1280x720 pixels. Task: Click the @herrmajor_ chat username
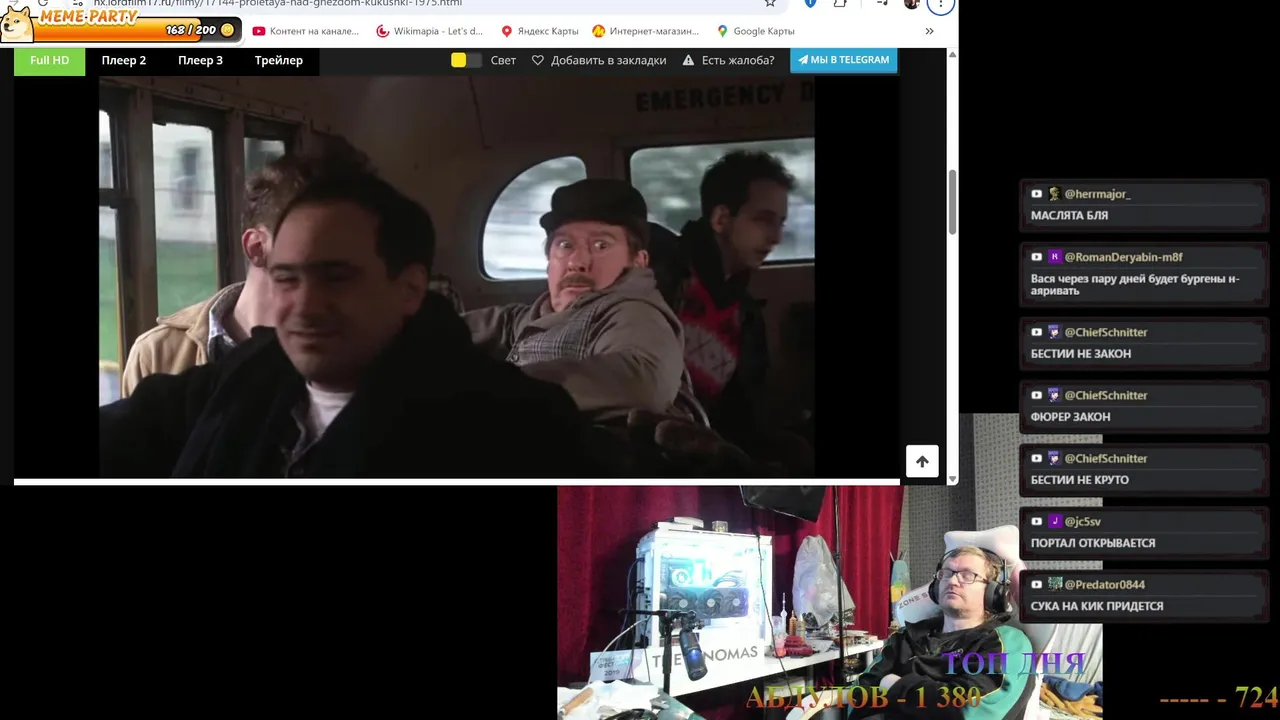point(1098,194)
